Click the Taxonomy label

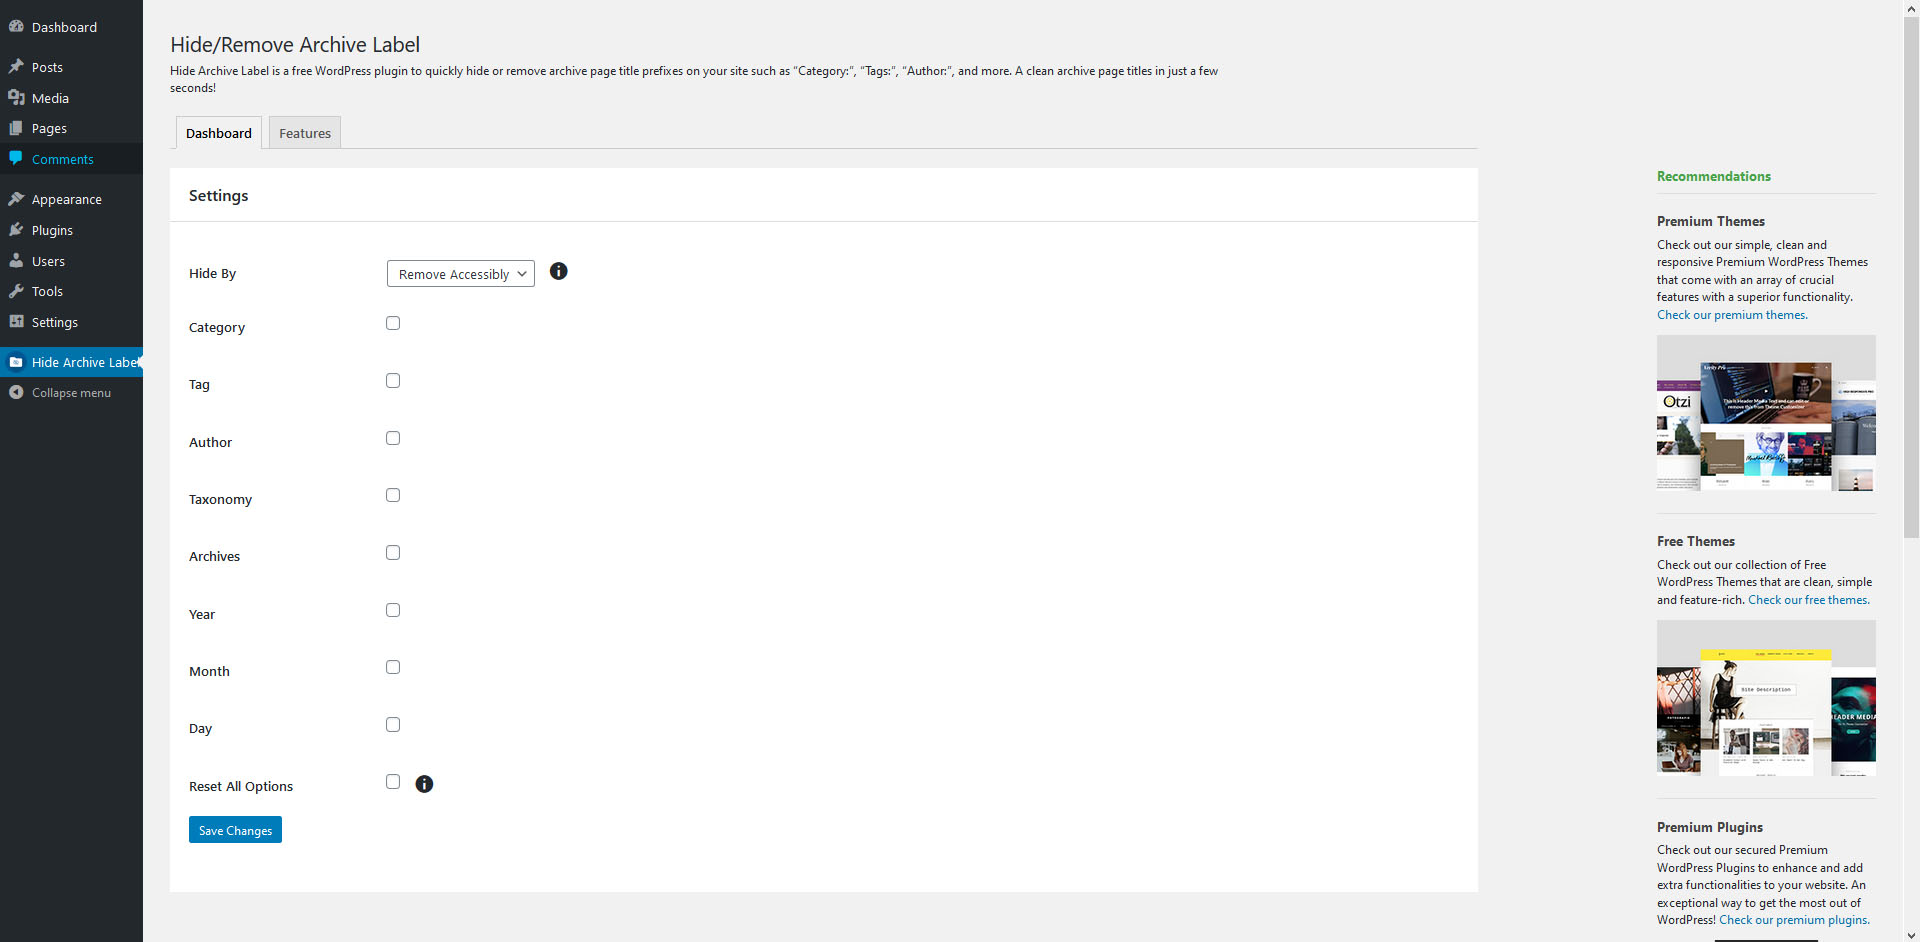point(220,500)
